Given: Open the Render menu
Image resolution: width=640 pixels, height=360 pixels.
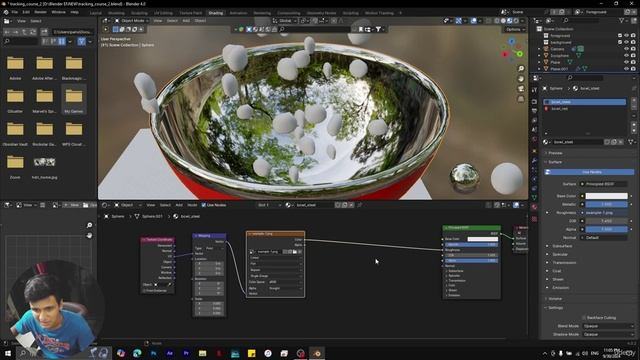Looking at the screenshot, I should [40, 12].
